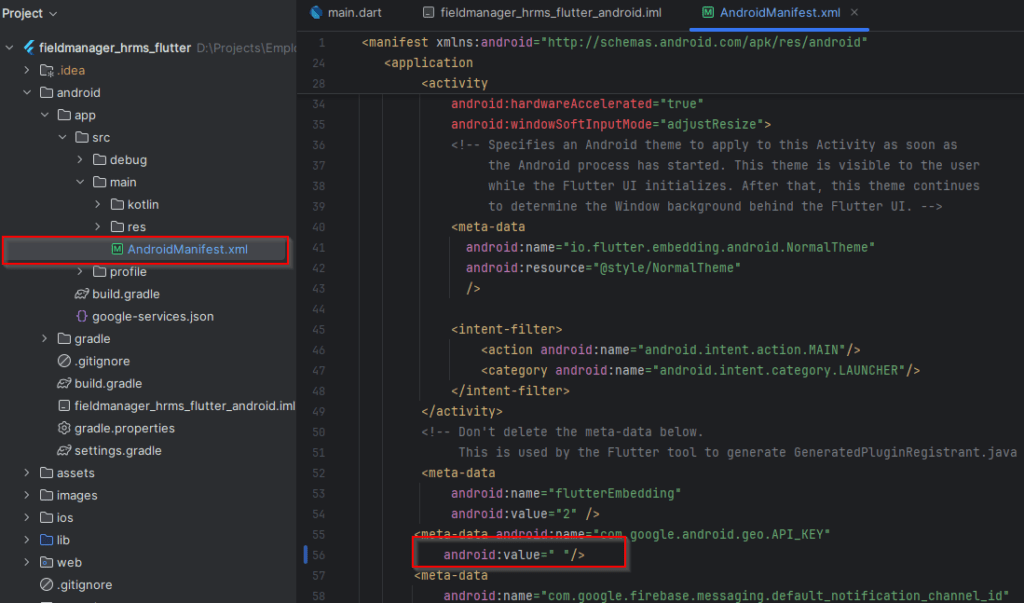The image size is (1024, 603).
Task: Click the images folder icon
Action: 46,495
